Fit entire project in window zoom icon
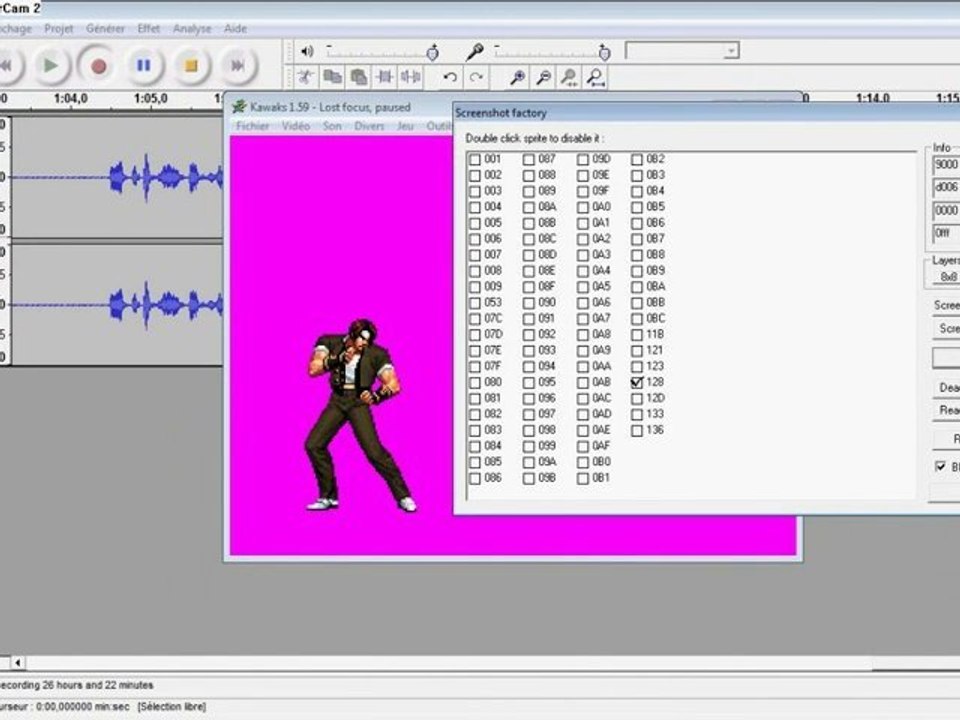The image size is (960, 720). pos(595,77)
